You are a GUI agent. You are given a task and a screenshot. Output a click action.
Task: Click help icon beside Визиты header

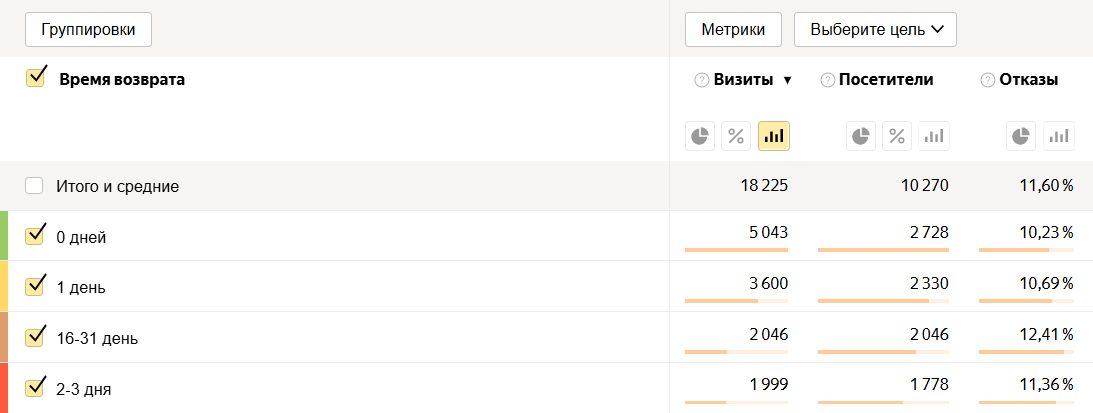click(701, 81)
